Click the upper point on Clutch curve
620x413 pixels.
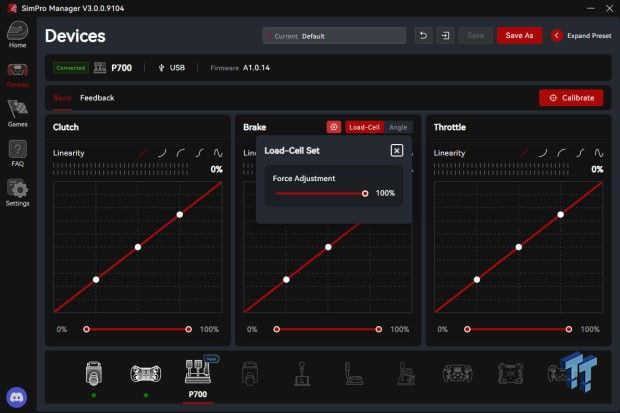click(x=180, y=214)
